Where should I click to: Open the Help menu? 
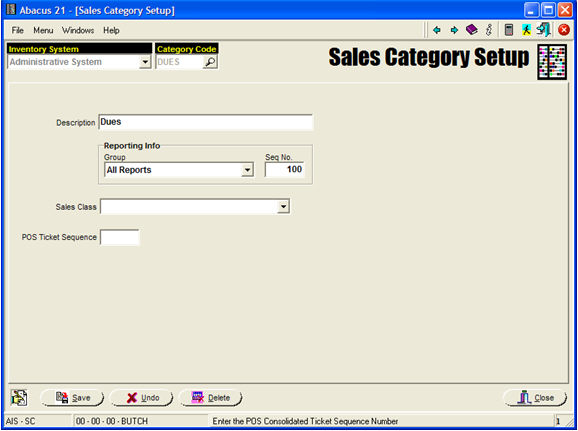click(x=111, y=30)
